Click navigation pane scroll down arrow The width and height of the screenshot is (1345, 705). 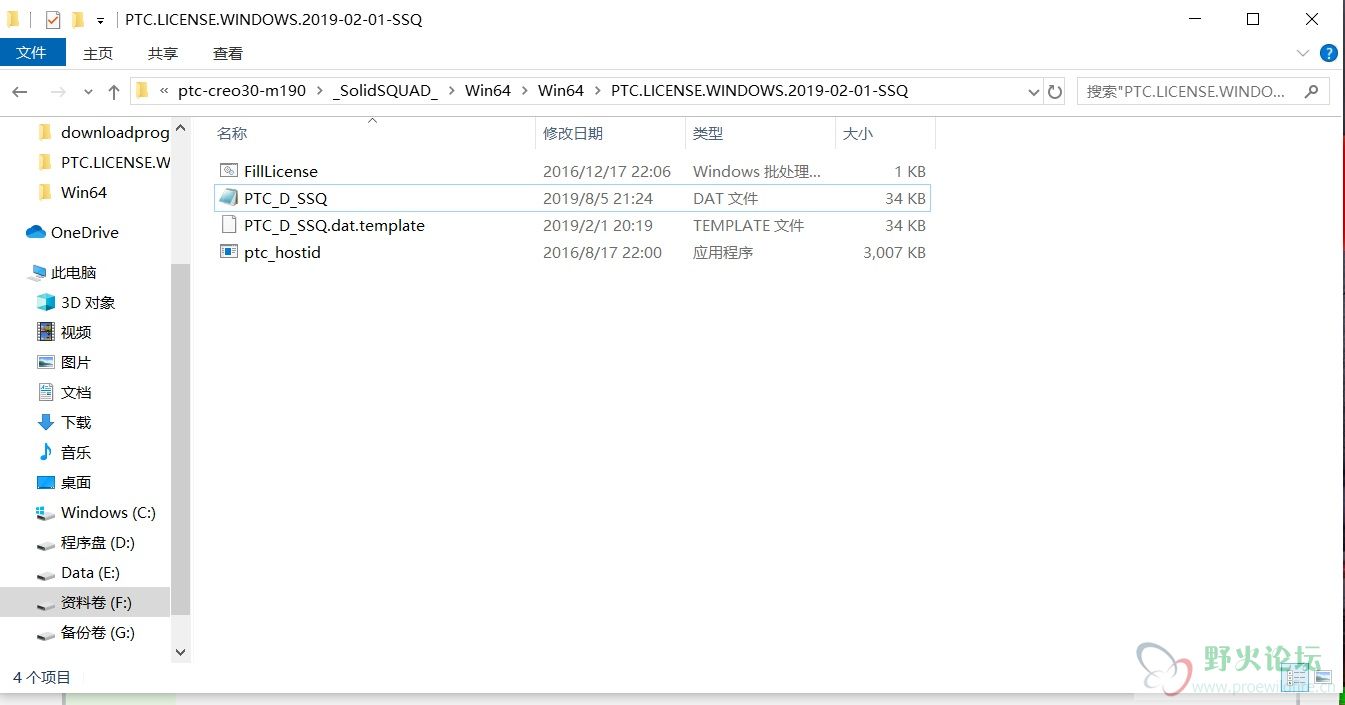pyautogui.click(x=181, y=652)
